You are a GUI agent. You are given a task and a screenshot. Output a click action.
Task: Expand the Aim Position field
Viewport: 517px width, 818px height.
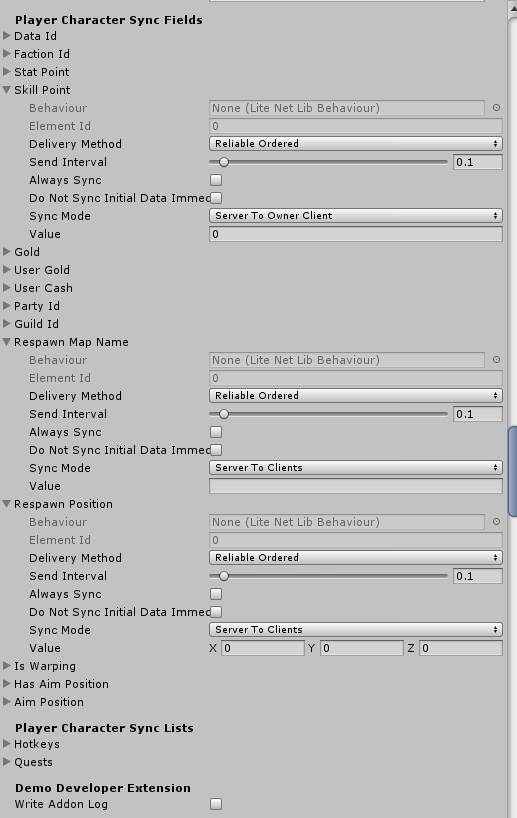point(7,702)
